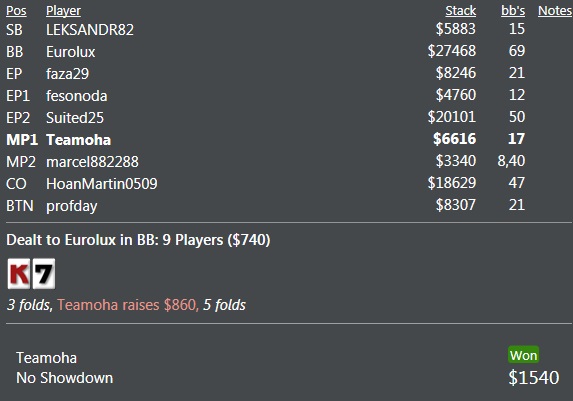
Task: Click the bb's column header
Action: [513, 11]
